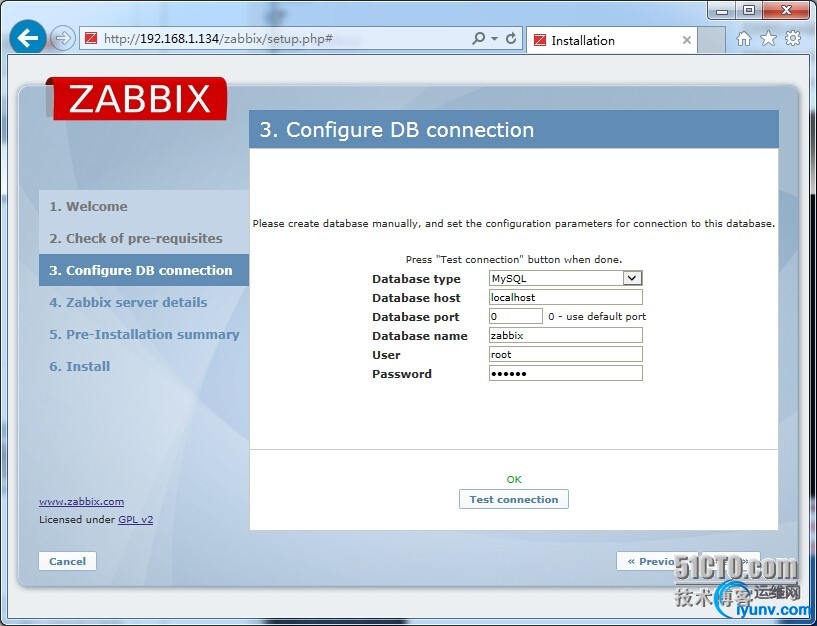817x626 pixels.
Task: Go back with the browser back arrow
Action: click(x=27, y=38)
